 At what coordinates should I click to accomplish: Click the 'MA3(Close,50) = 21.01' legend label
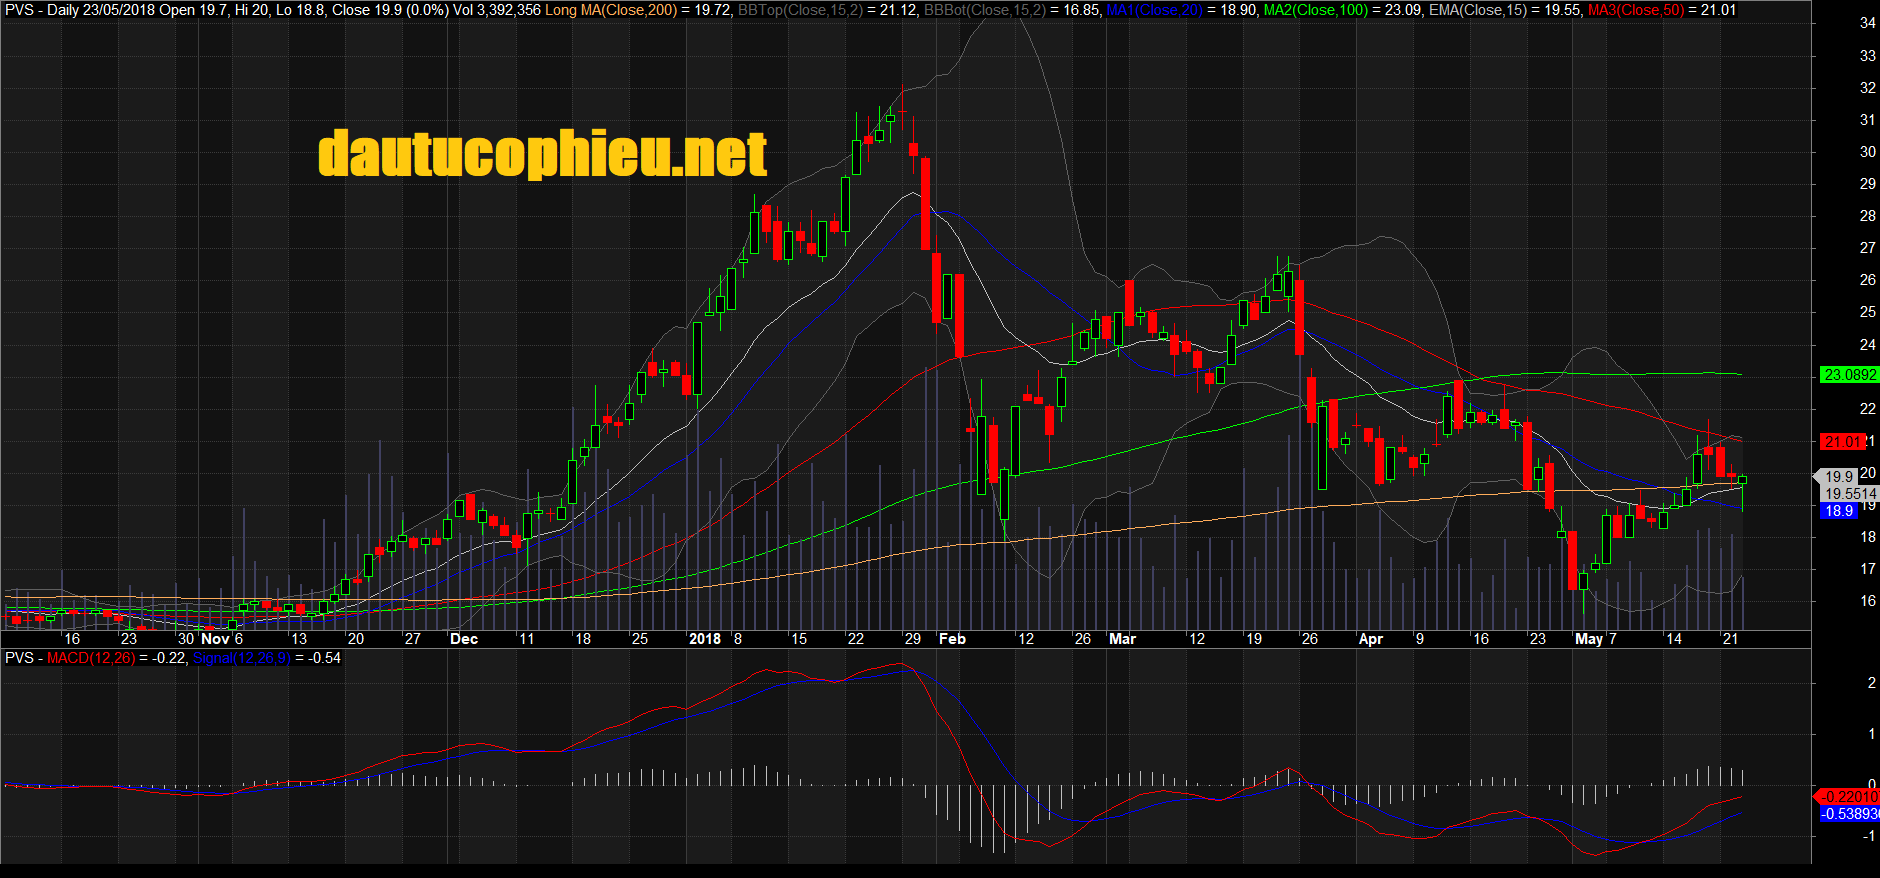click(1662, 10)
